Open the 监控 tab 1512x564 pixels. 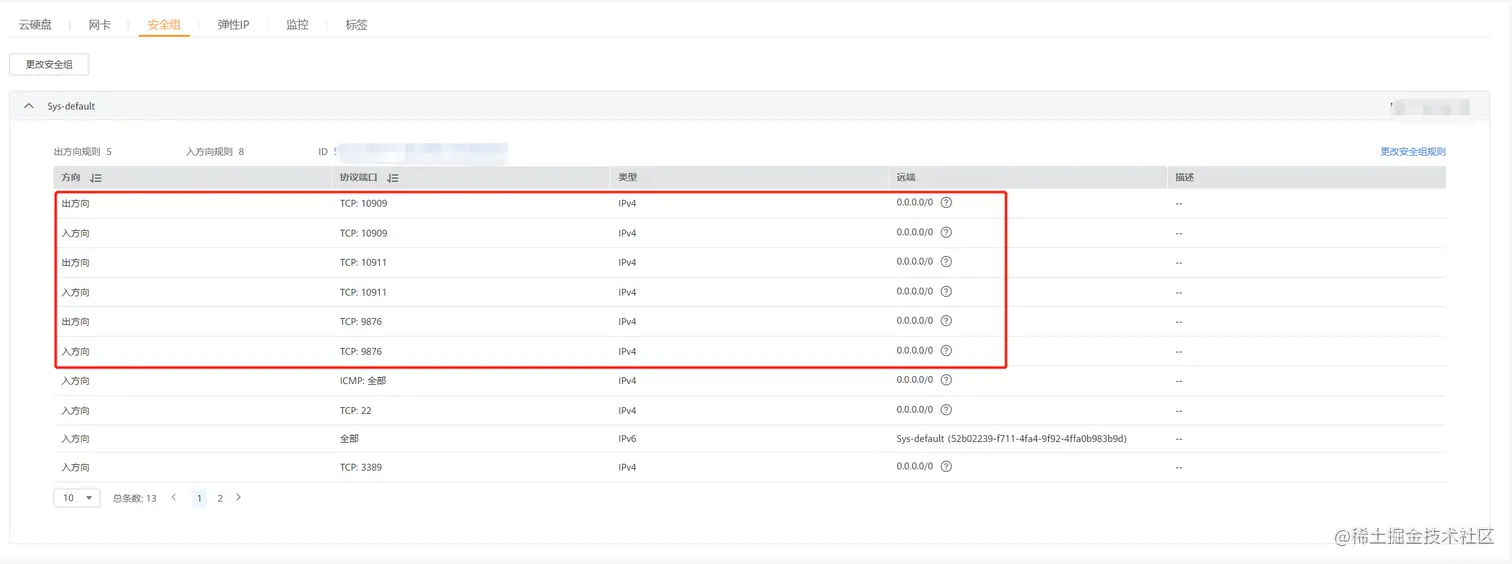pos(297,24)
